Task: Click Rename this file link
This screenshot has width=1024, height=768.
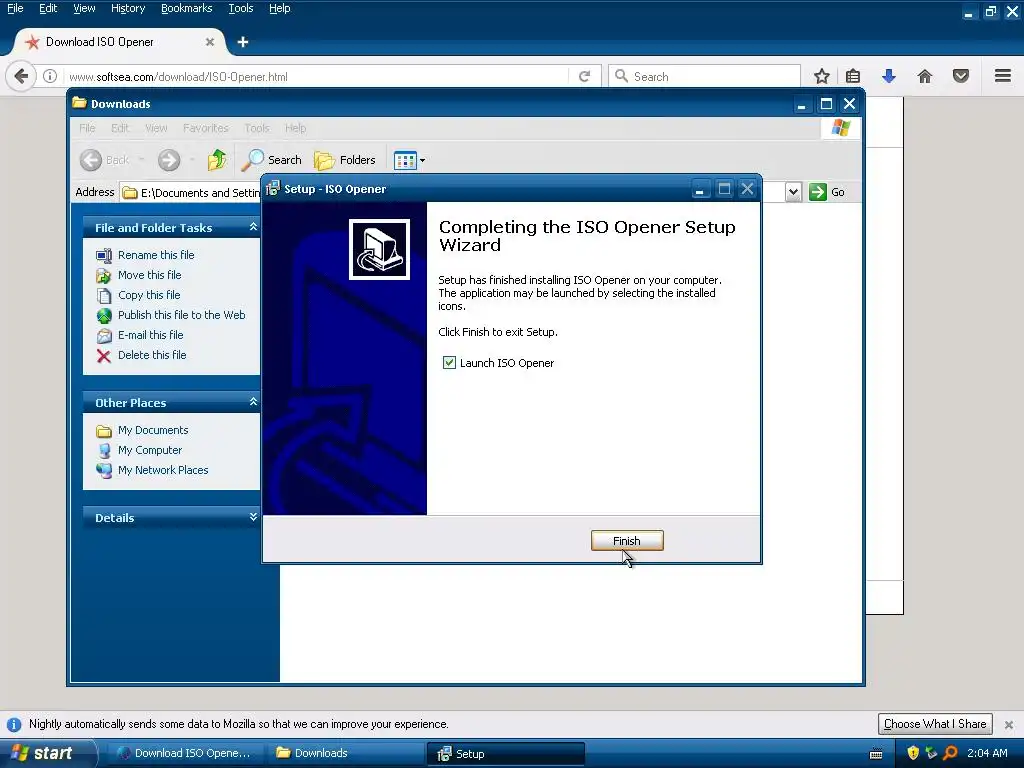Action: point(156,255)
